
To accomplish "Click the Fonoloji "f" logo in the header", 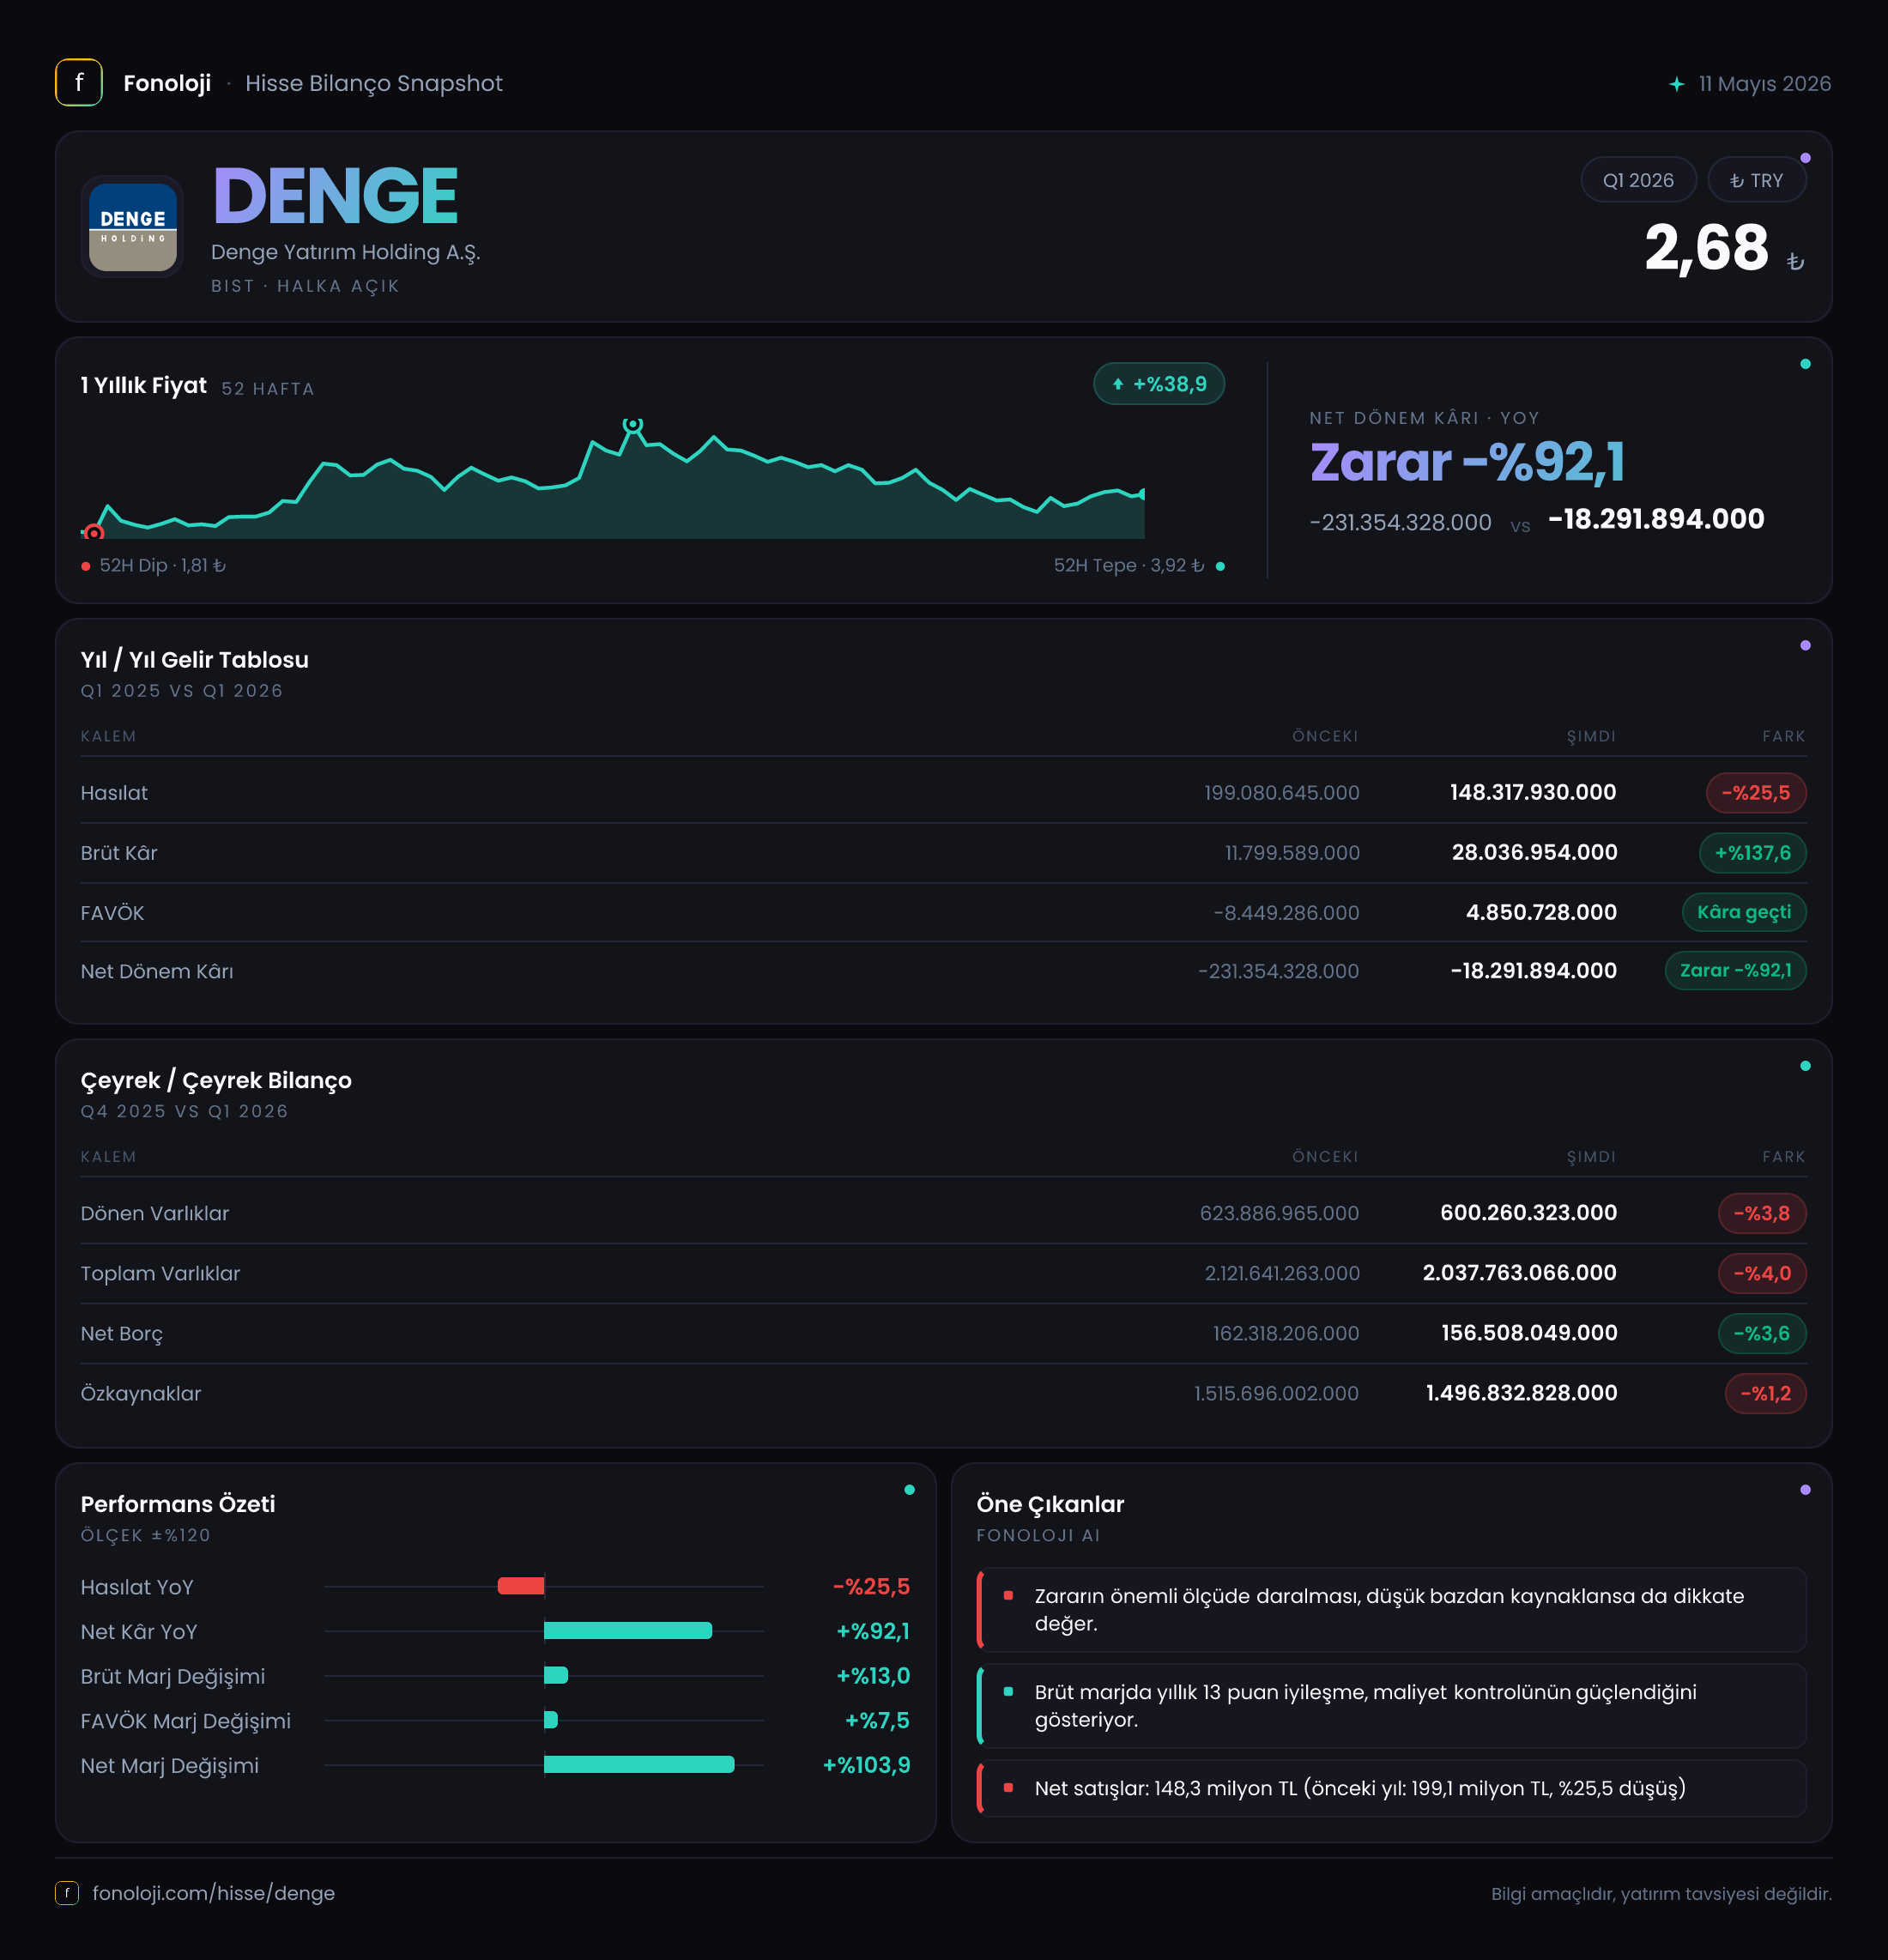I will point(79,83).
